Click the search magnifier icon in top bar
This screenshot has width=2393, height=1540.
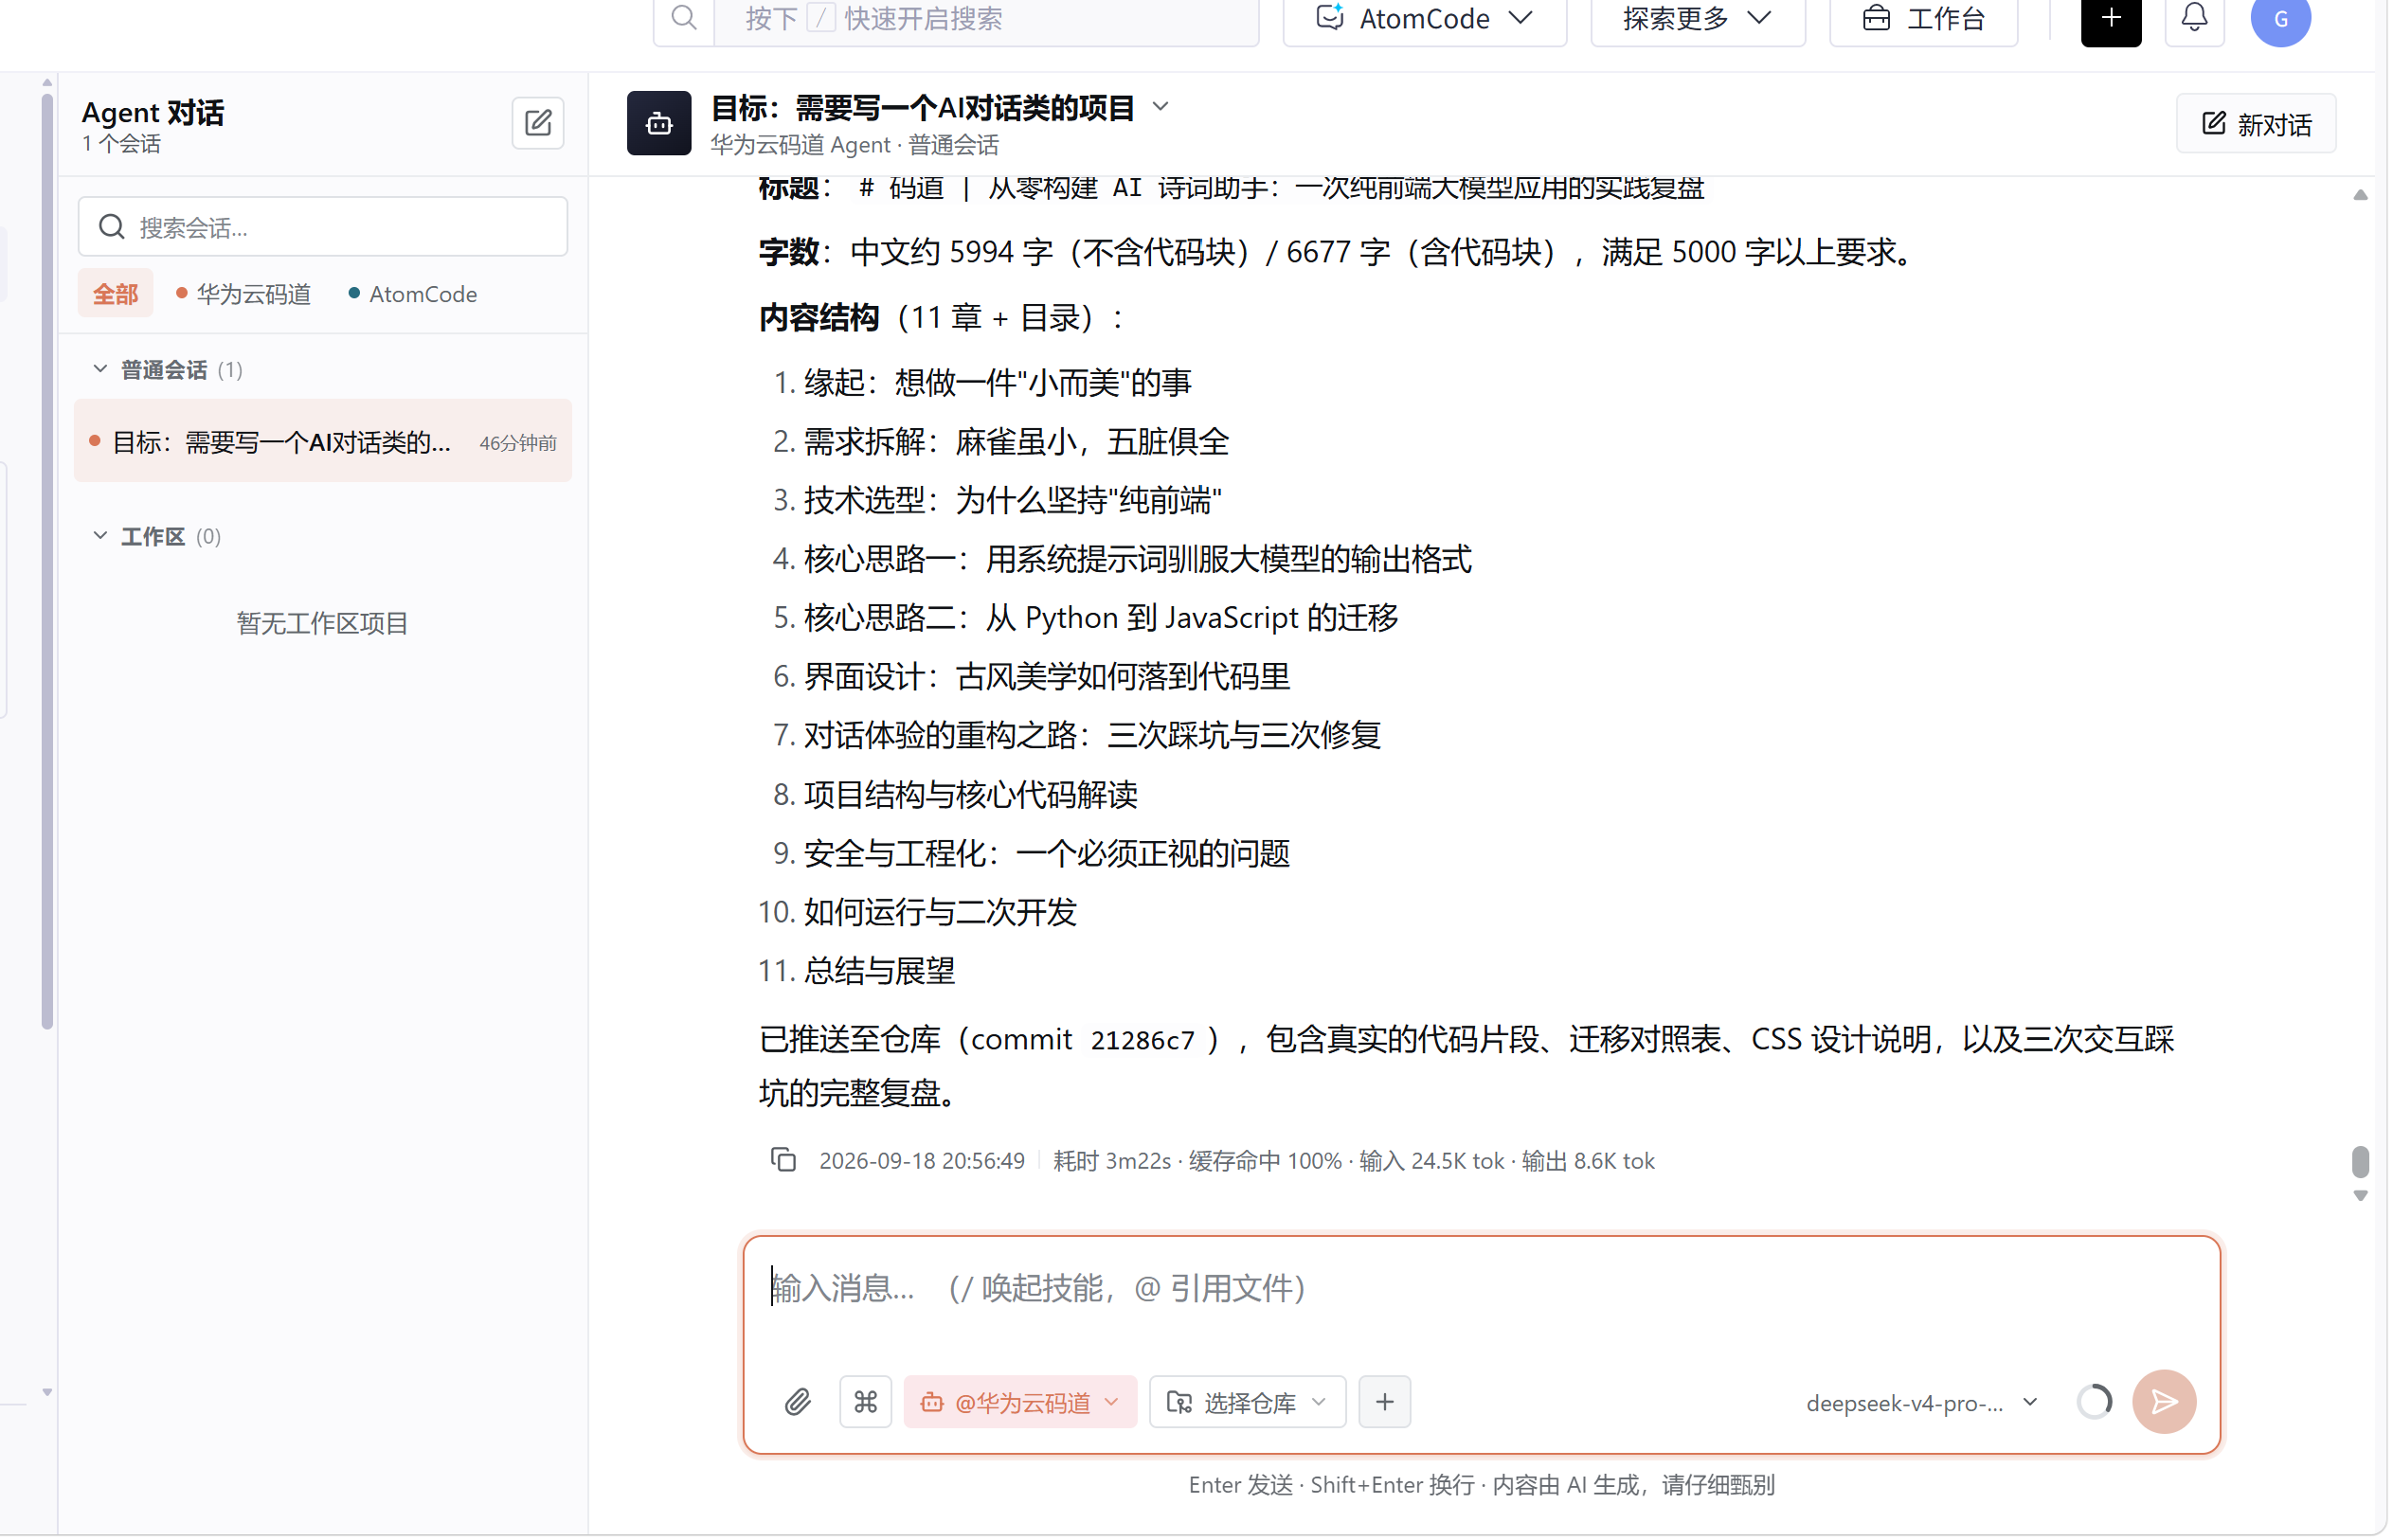pos(685,17)
